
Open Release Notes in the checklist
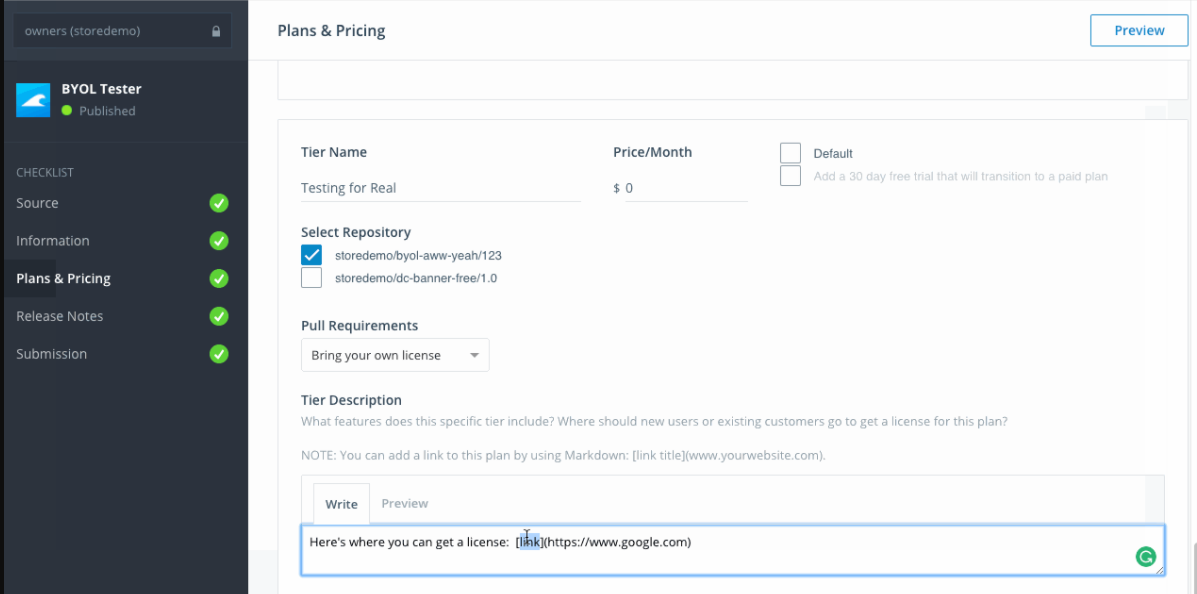point(60,316)
